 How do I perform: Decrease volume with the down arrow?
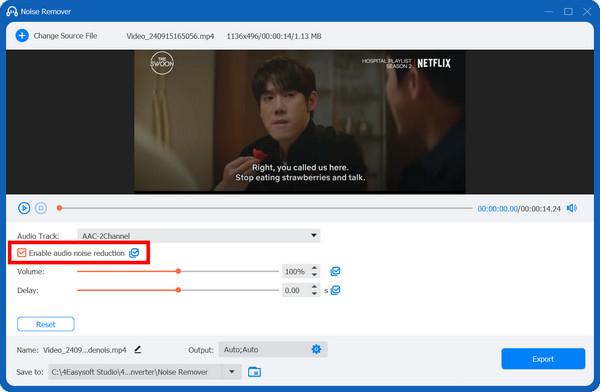point(314,275)
